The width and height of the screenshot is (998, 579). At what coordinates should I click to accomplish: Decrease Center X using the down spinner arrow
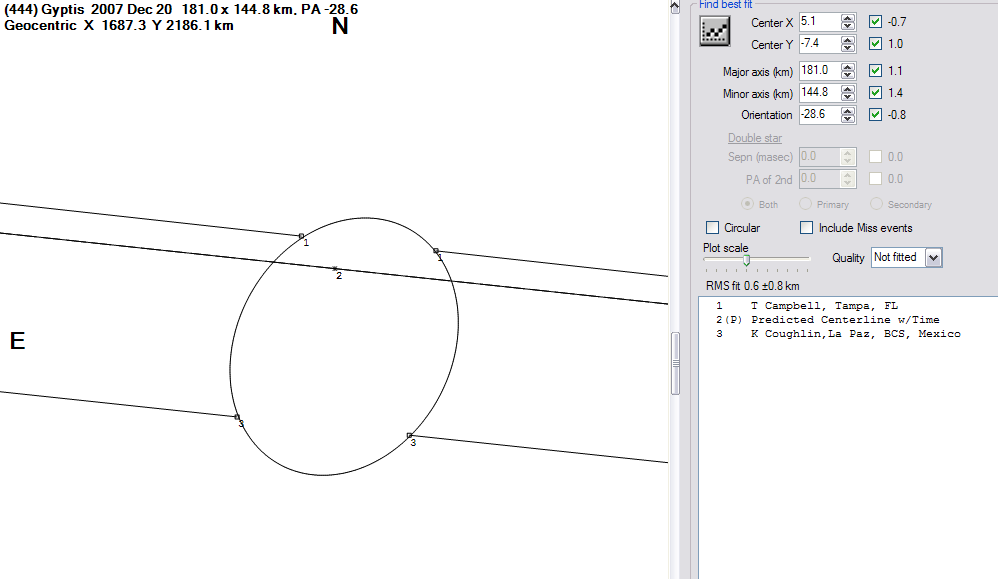[847, 26]
